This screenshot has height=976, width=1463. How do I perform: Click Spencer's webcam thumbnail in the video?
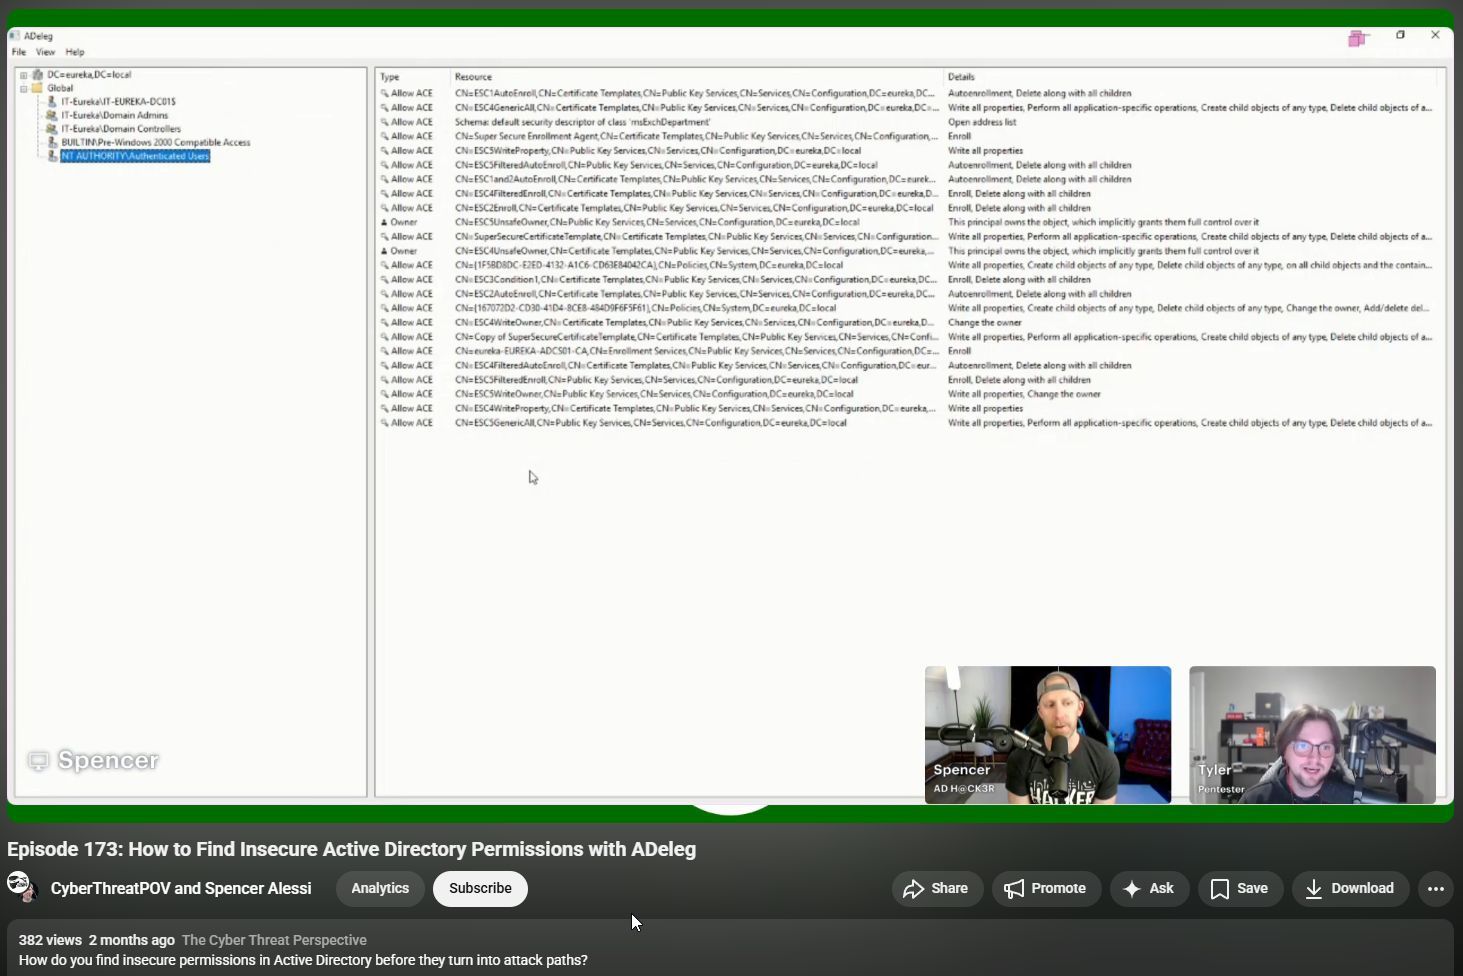pyautogui.click(x=1048, y=735)
